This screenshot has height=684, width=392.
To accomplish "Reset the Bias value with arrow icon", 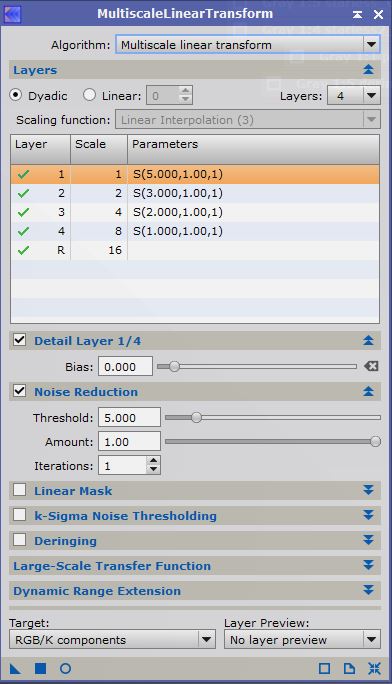I will [x=371, y=366].
